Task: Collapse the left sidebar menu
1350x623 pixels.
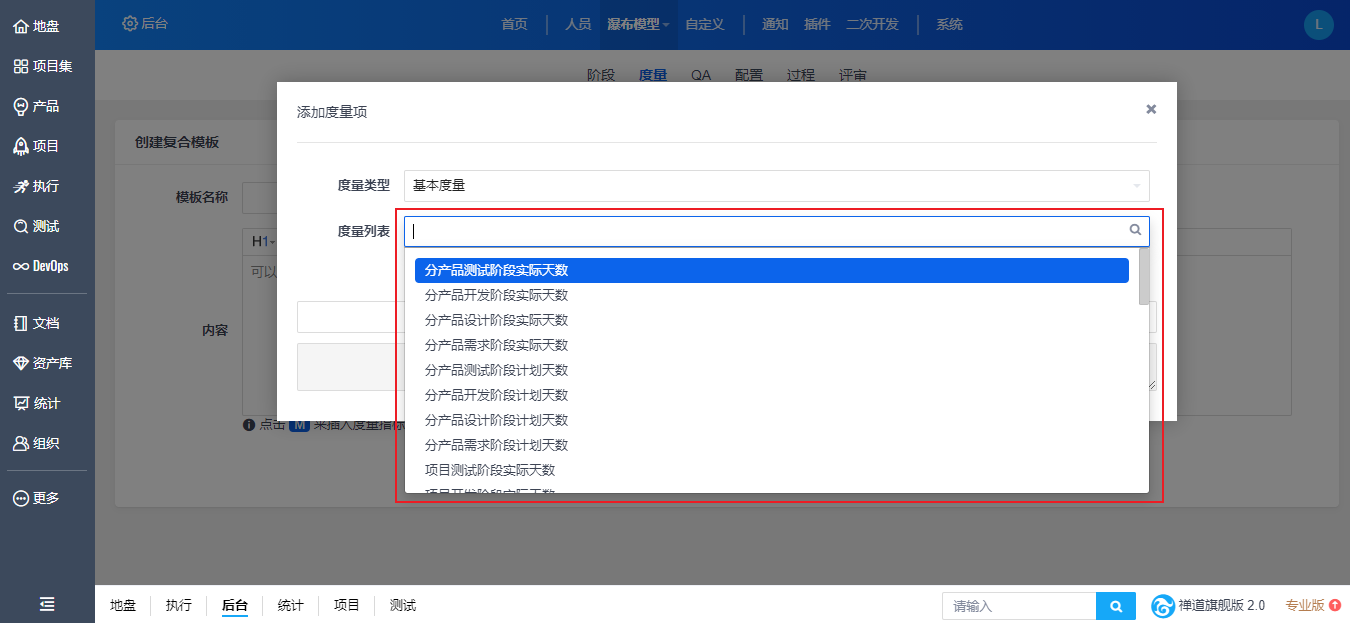Action: click(47, 604)
